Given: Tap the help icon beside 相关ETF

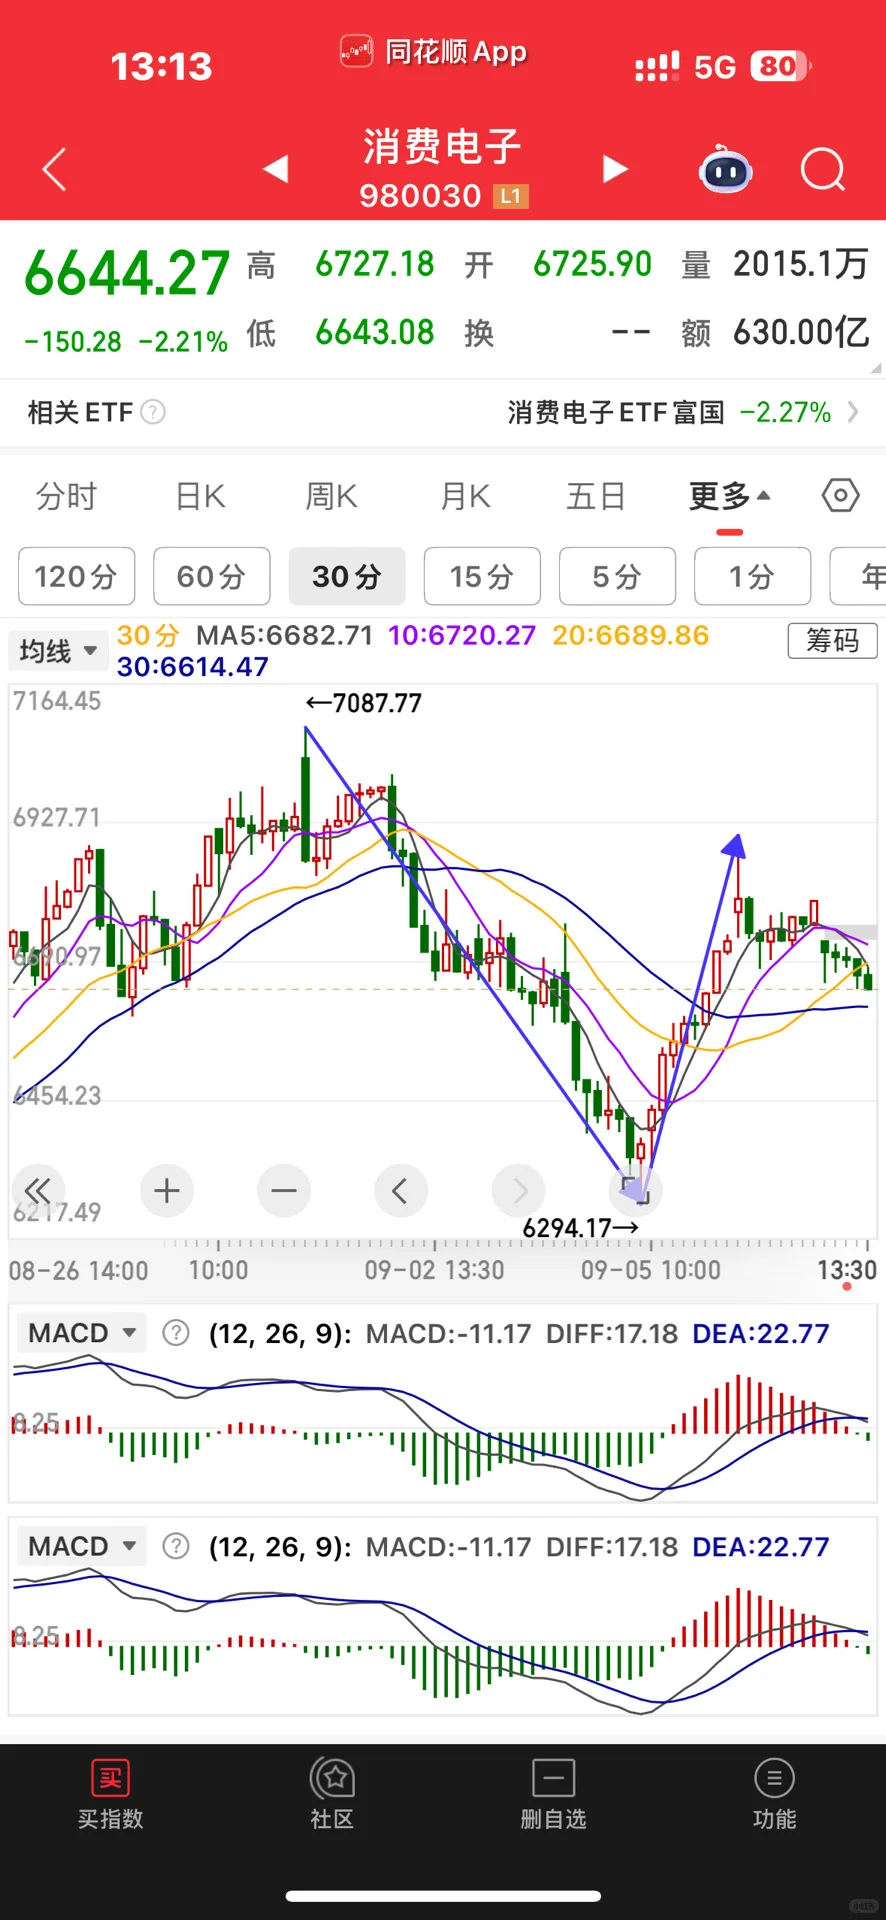Looking at the screenshot, I should pyautogui.click(x=153, y=412).
